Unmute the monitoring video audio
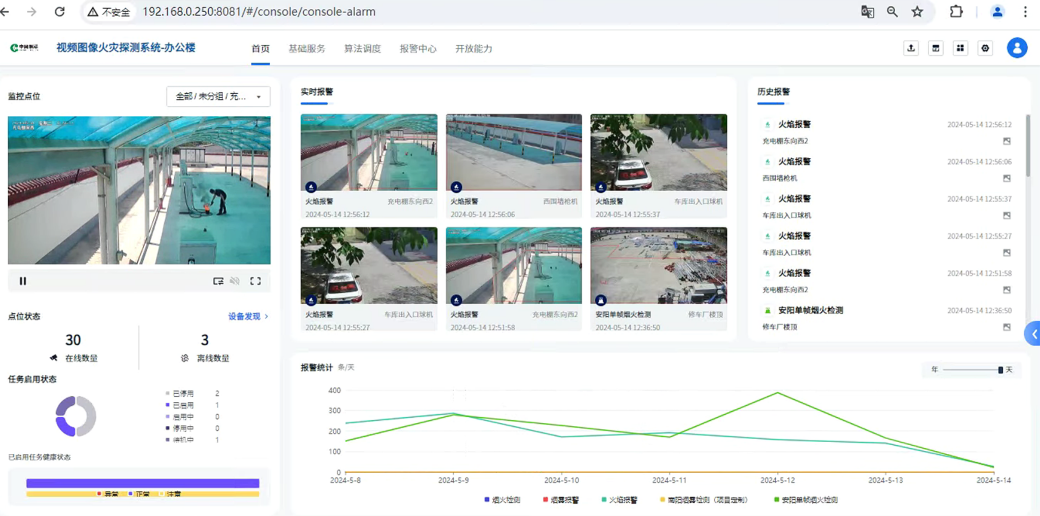Image resolution: width=1040 pixels, height=516 pixels. click(x=235, y=281)
